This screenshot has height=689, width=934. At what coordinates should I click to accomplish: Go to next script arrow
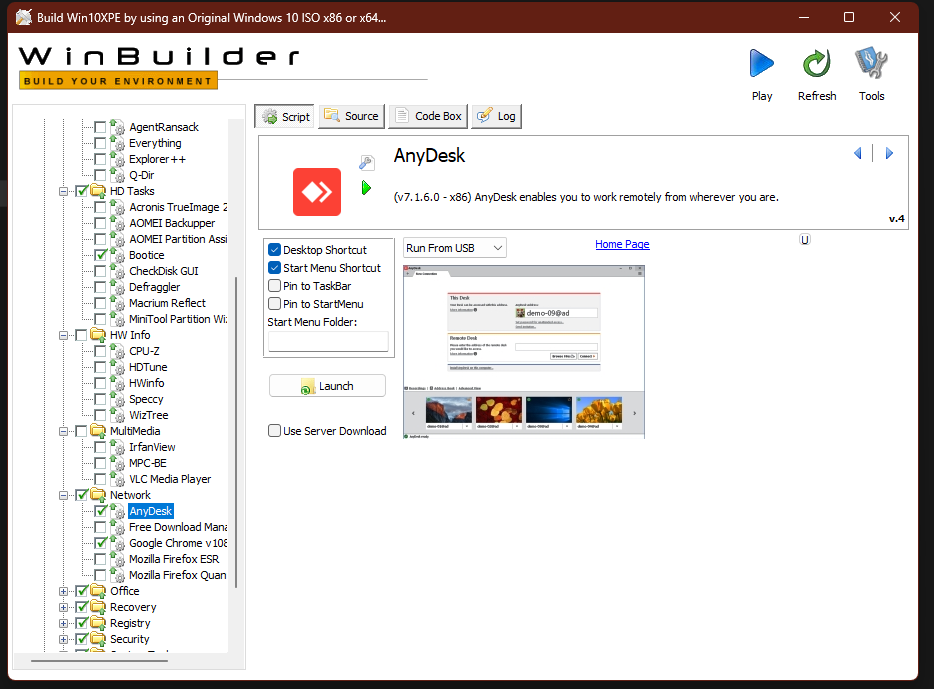[889, 154]
